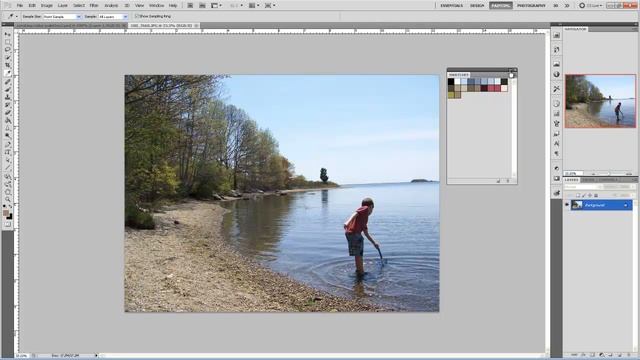This screenshot has width=640, height=360.
Task: Create a new swatch in the Swatches panel
Action: pyautogui.click(x=498, y=181)
